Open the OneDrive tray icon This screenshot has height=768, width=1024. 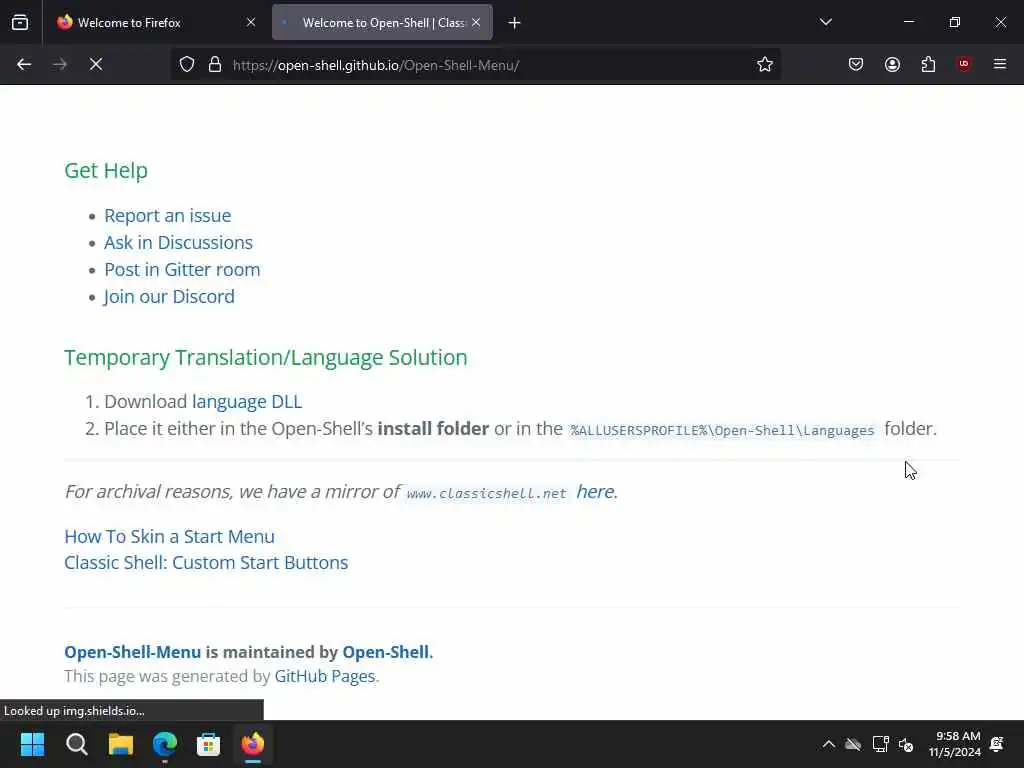point(853,744)
